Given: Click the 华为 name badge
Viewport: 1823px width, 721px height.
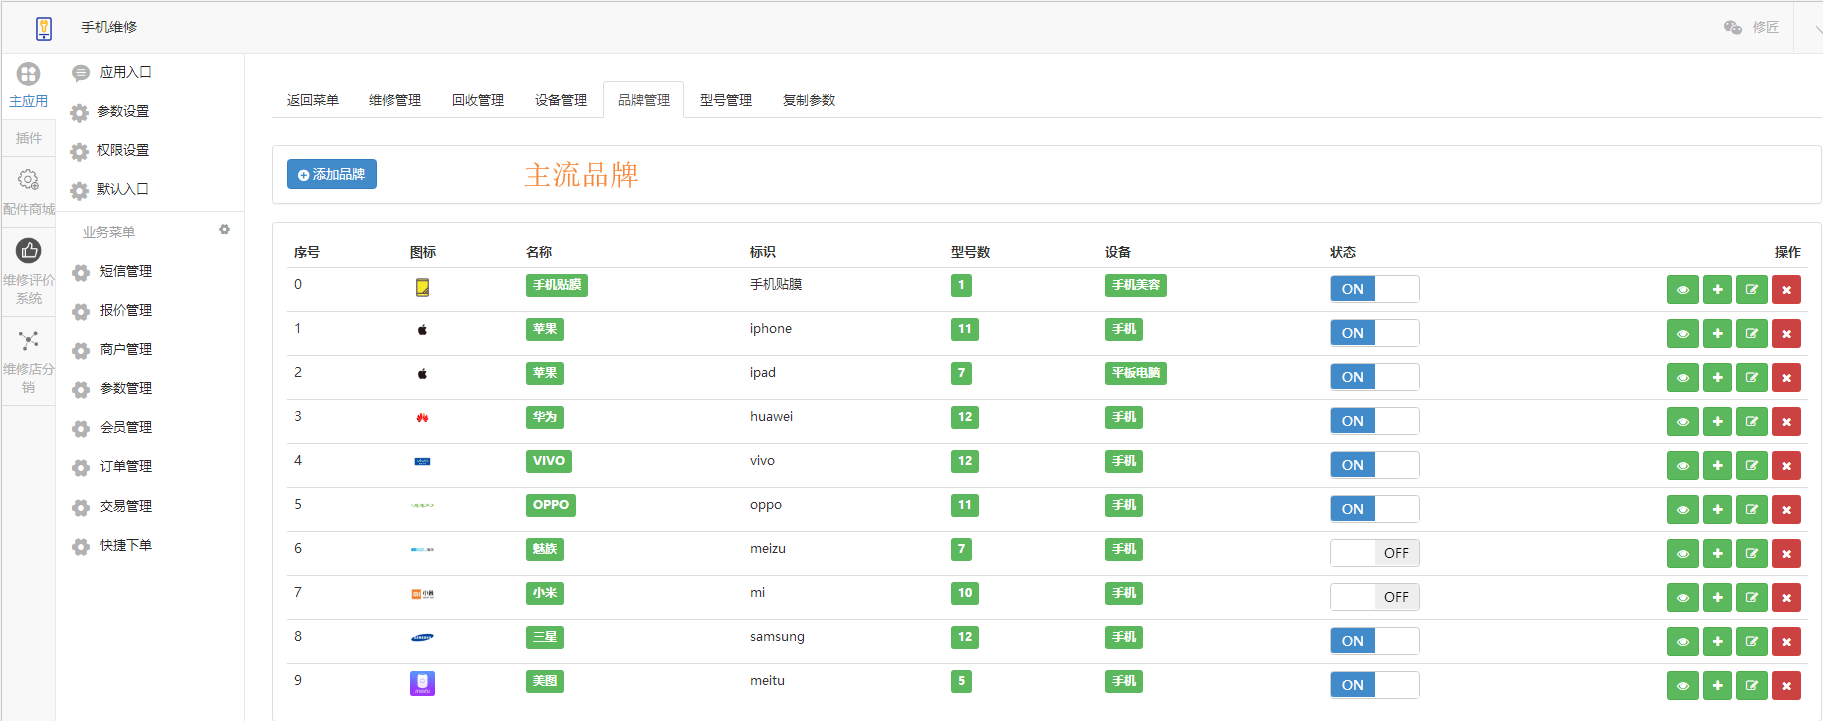Looking at the screenshot, I should (x=545, y=417).
